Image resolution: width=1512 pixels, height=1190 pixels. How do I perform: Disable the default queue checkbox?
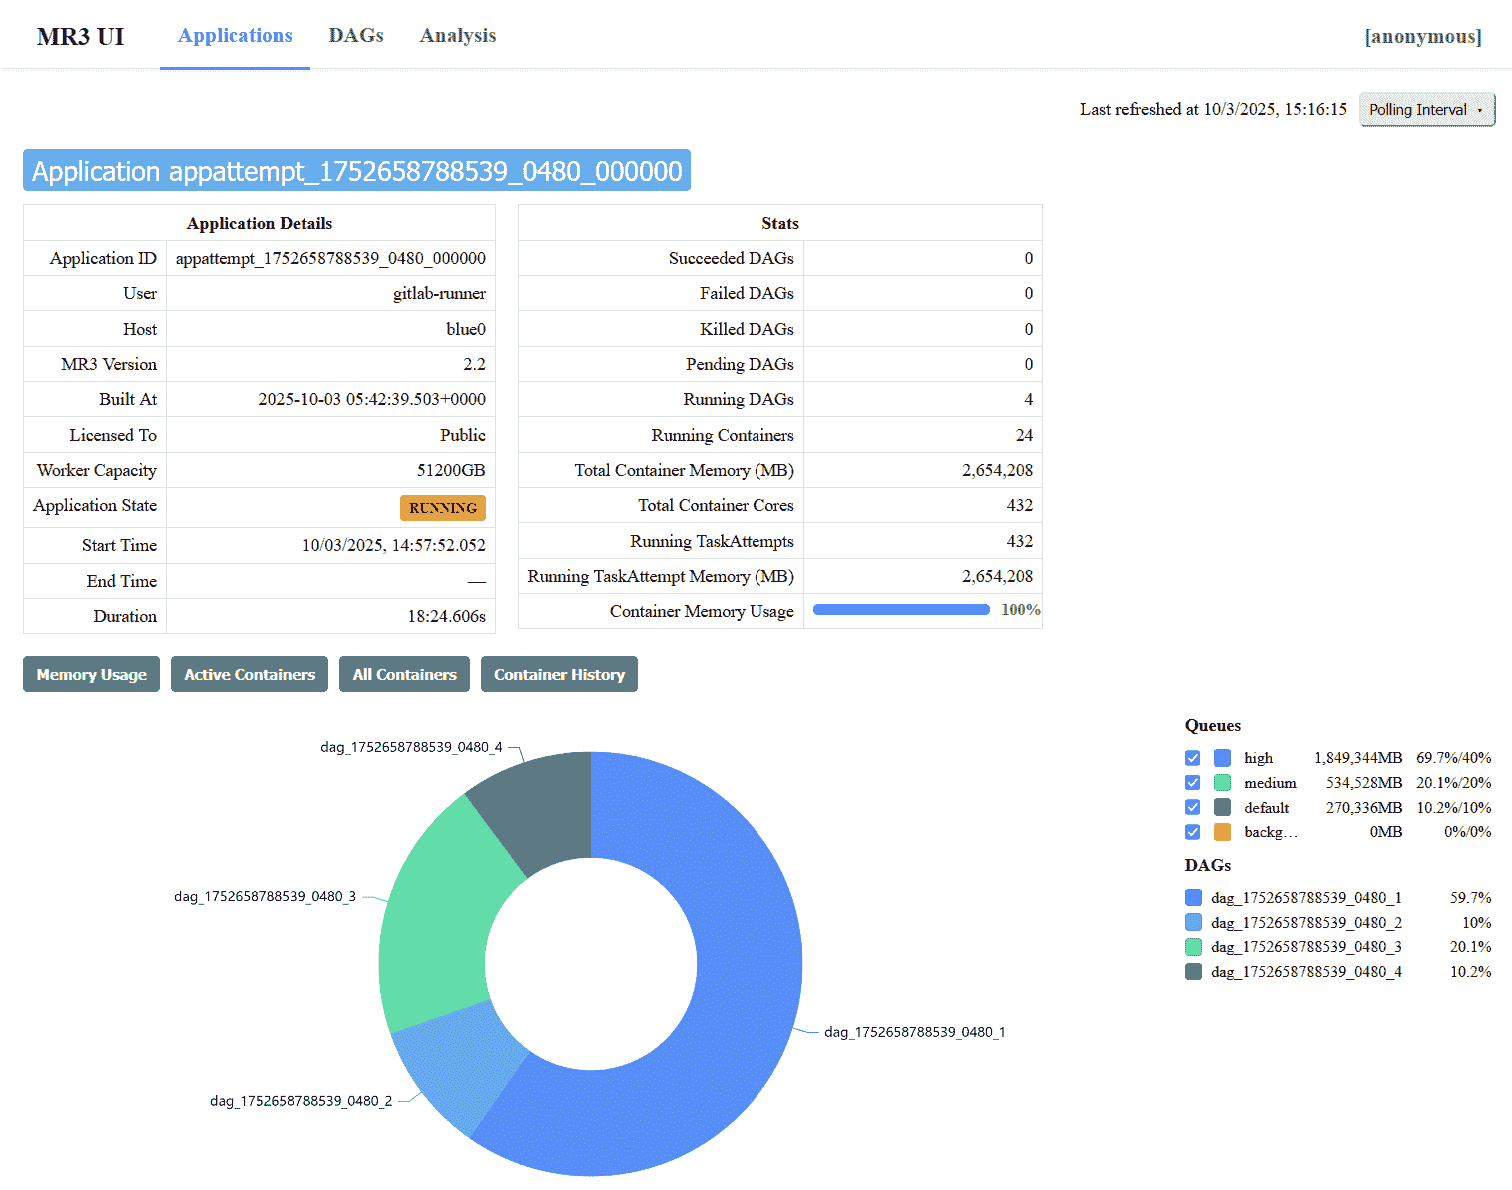pos(1192,807)
